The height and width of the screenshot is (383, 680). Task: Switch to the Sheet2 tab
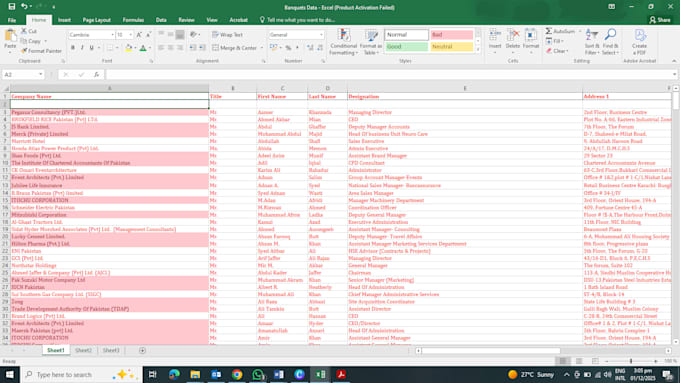(x=83, y=350)
